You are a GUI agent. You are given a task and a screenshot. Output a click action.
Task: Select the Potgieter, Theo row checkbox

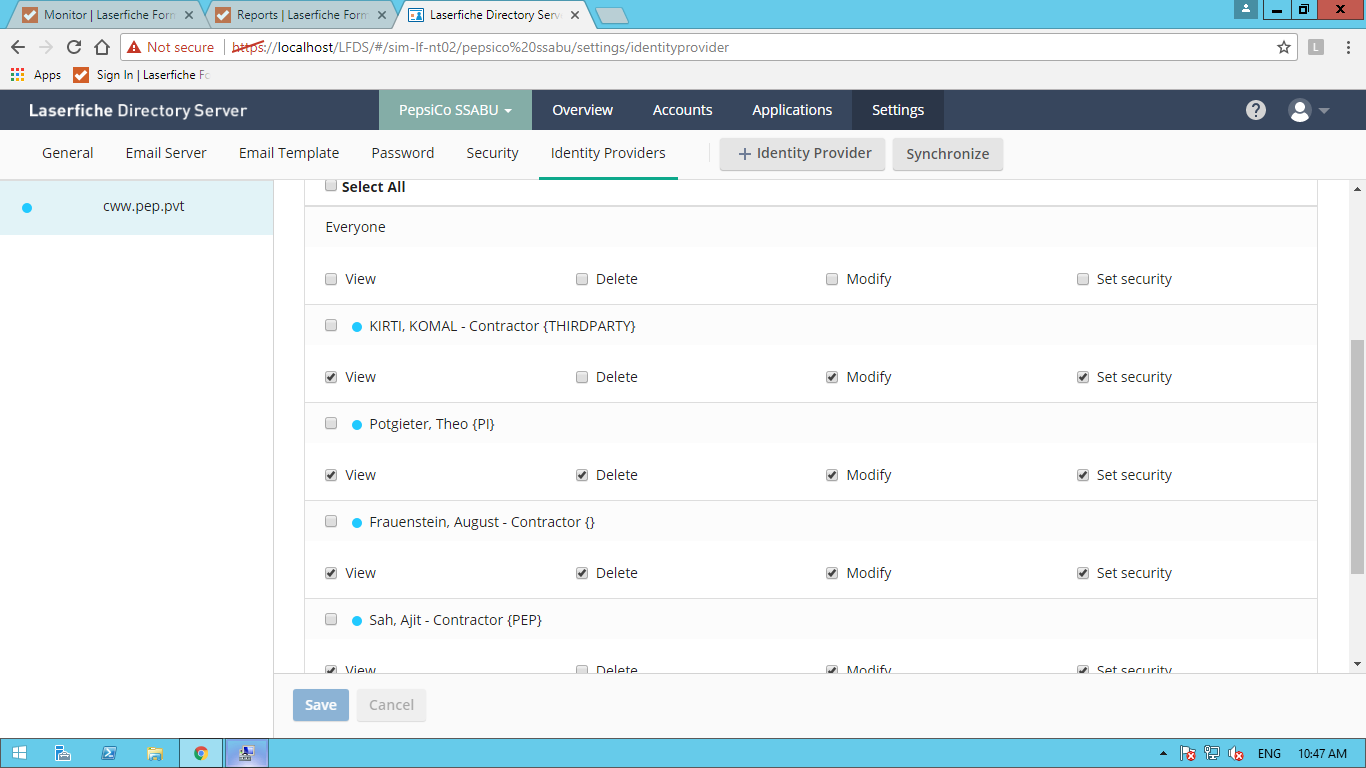pyautogui.click(x=331, y=423)
